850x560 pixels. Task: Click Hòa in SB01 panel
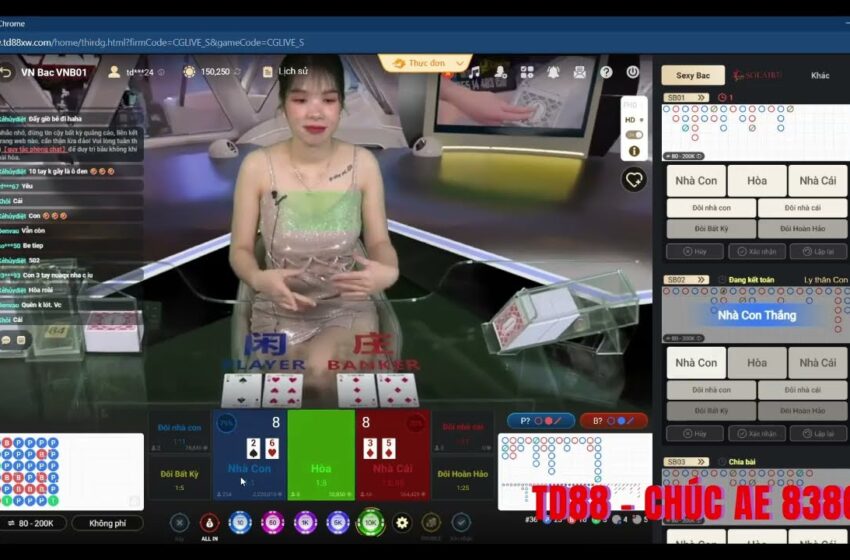coord(757,181)
